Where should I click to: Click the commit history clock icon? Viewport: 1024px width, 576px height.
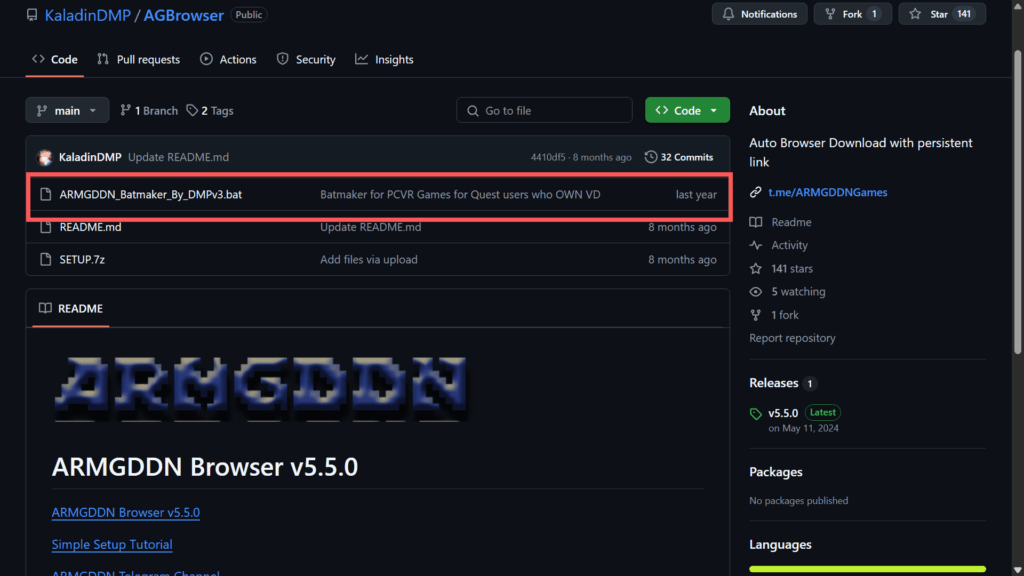click(651, 157)
